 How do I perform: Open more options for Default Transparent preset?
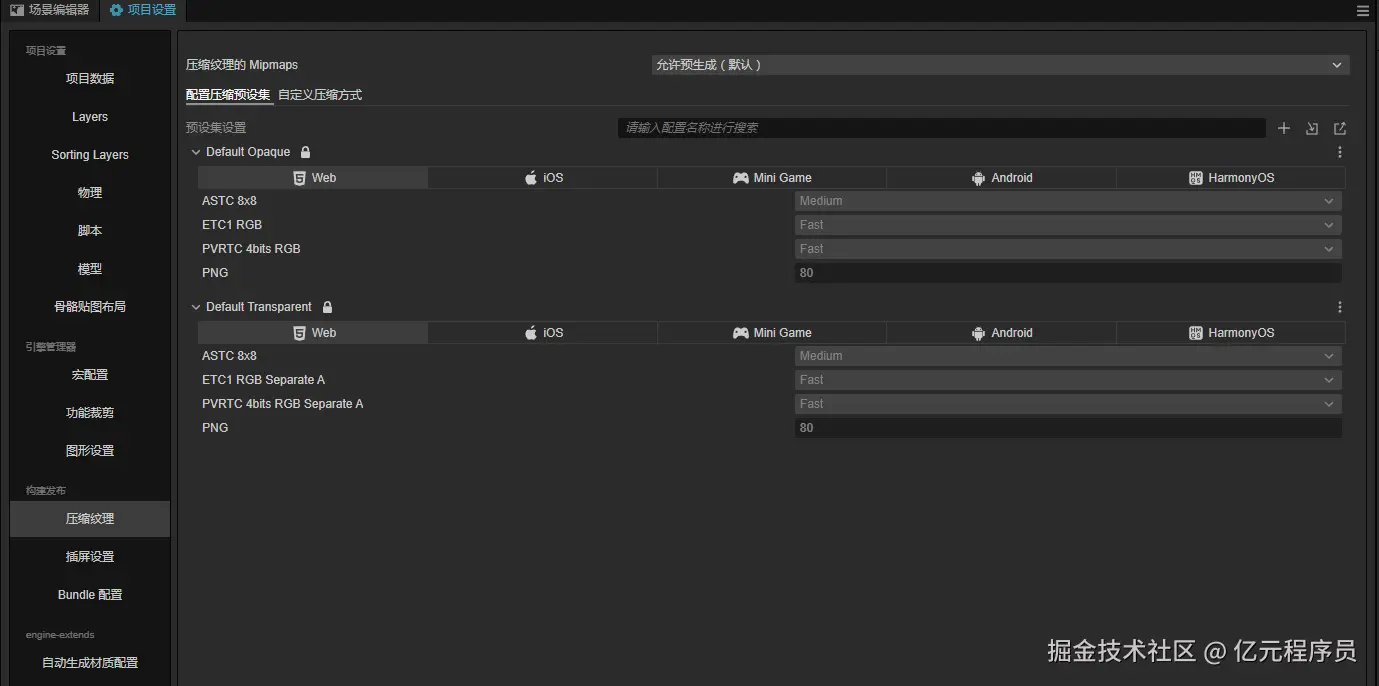pyautogui.click(x=1340, y=307)
